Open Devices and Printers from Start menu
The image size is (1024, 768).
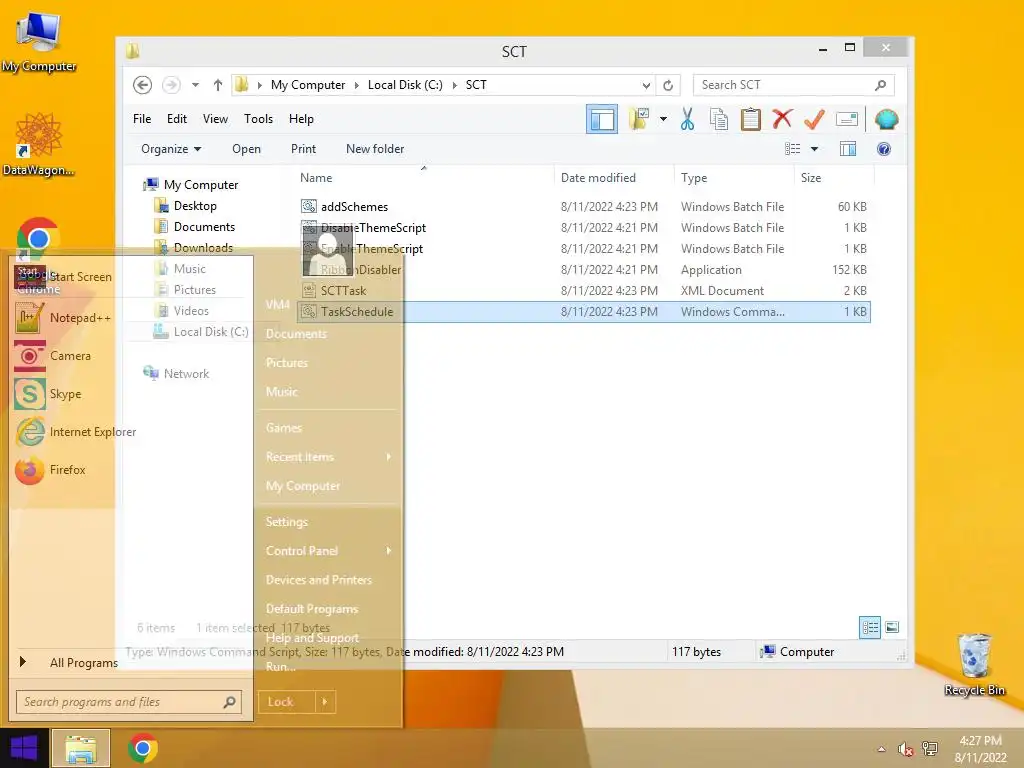tap(328, 580)
